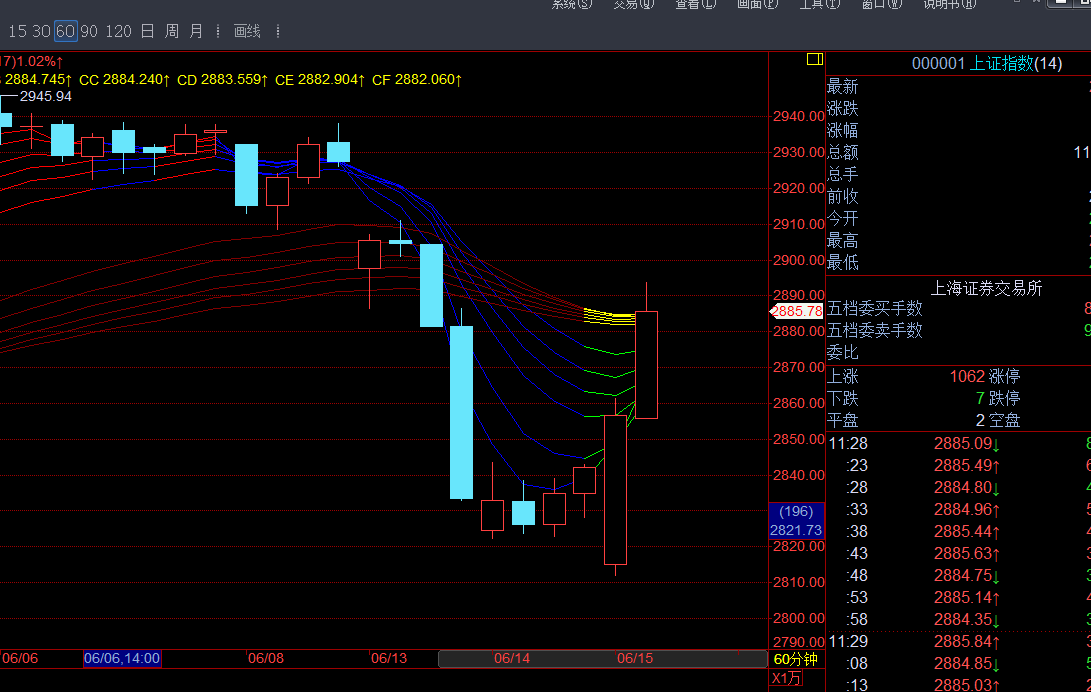Click the 2821.73 crosshair price label
1091x692 pixels.
[796, 530]
